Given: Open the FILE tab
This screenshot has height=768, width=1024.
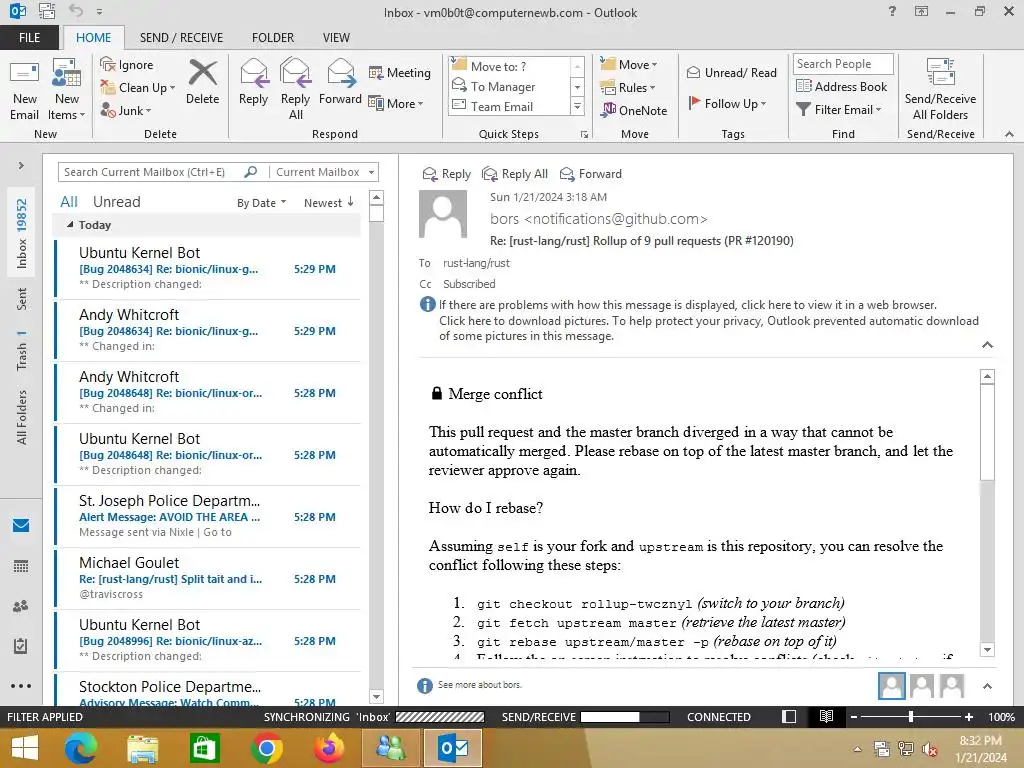Looking at the screenshot, I should (29, 37).
